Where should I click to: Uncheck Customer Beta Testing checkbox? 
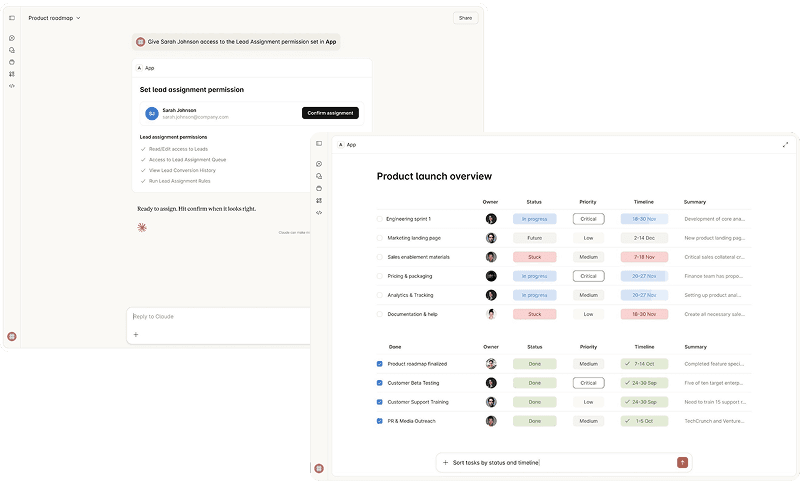(x=380, y=383)
